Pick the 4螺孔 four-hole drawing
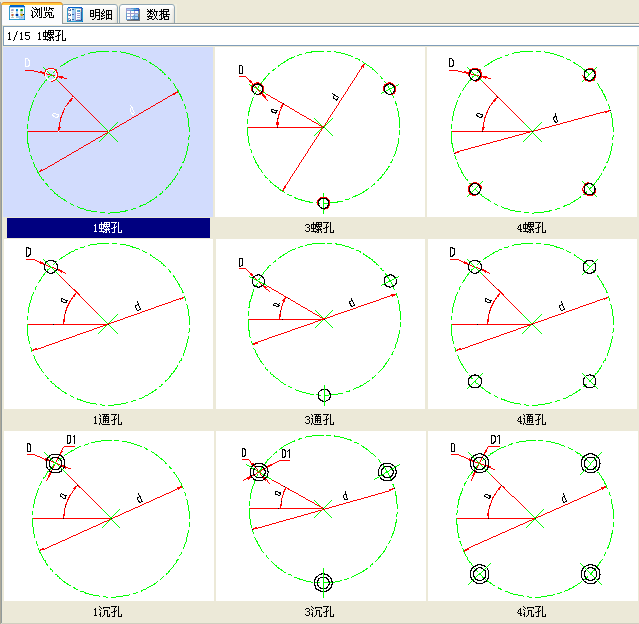 (x=532, y=132)
